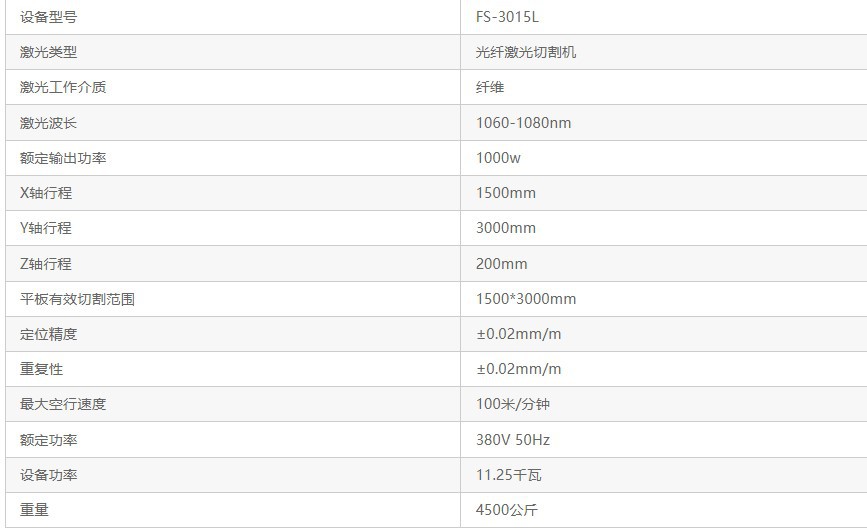Click the 100米/分钟 speed value

513,404
